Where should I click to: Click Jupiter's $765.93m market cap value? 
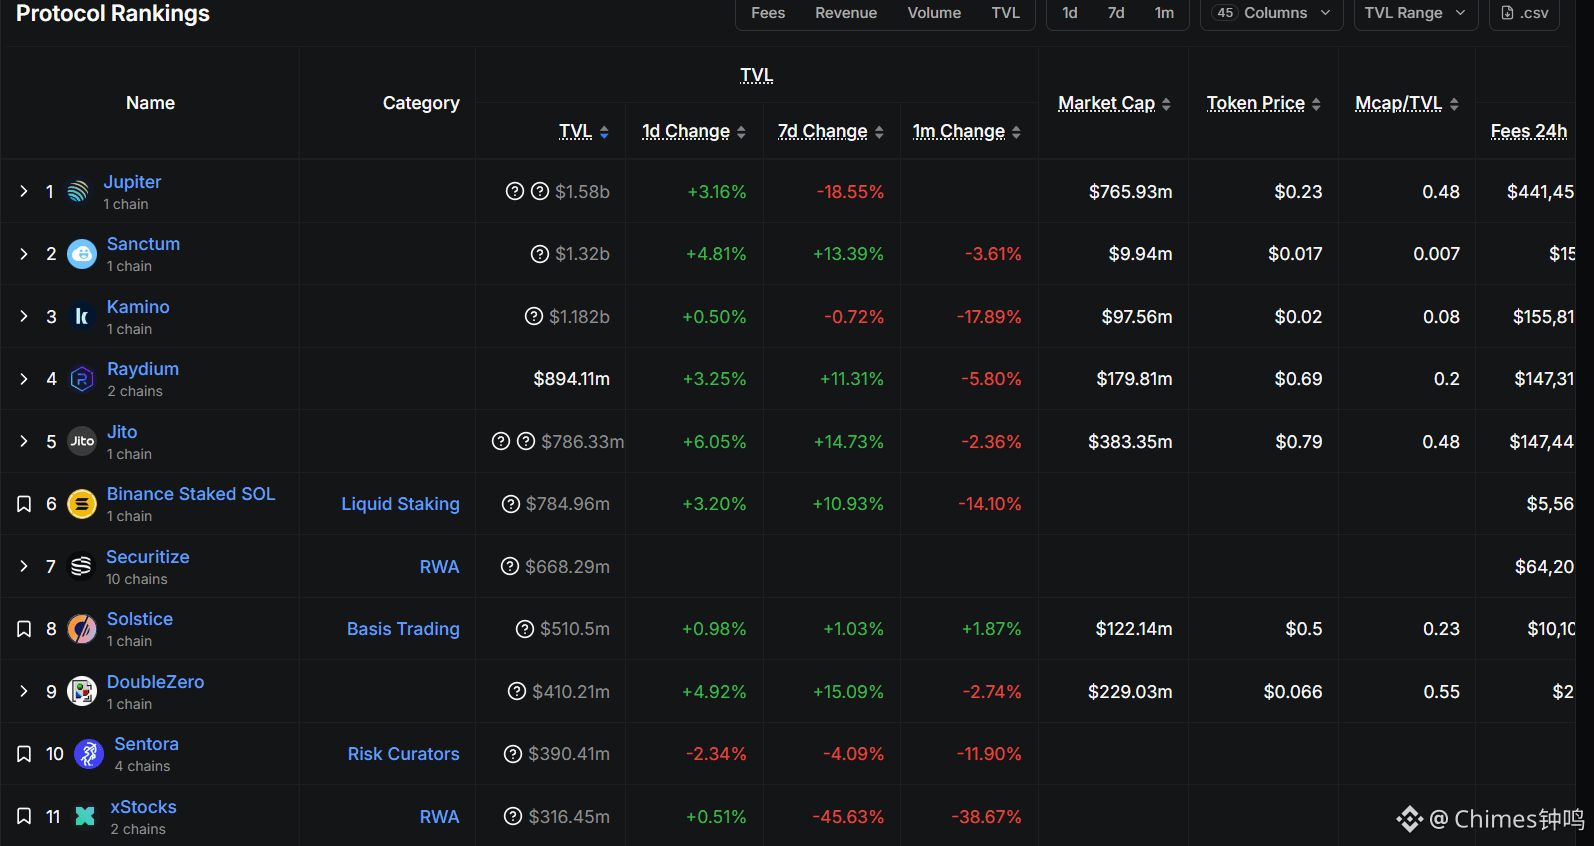(x=1130, y=191)
